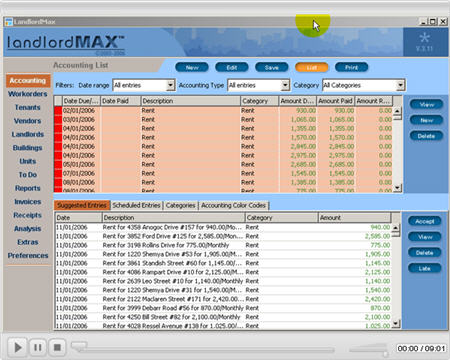Select Units in the sidebar
The height and width of the screenshot is (360, 450).
(28, 161)
